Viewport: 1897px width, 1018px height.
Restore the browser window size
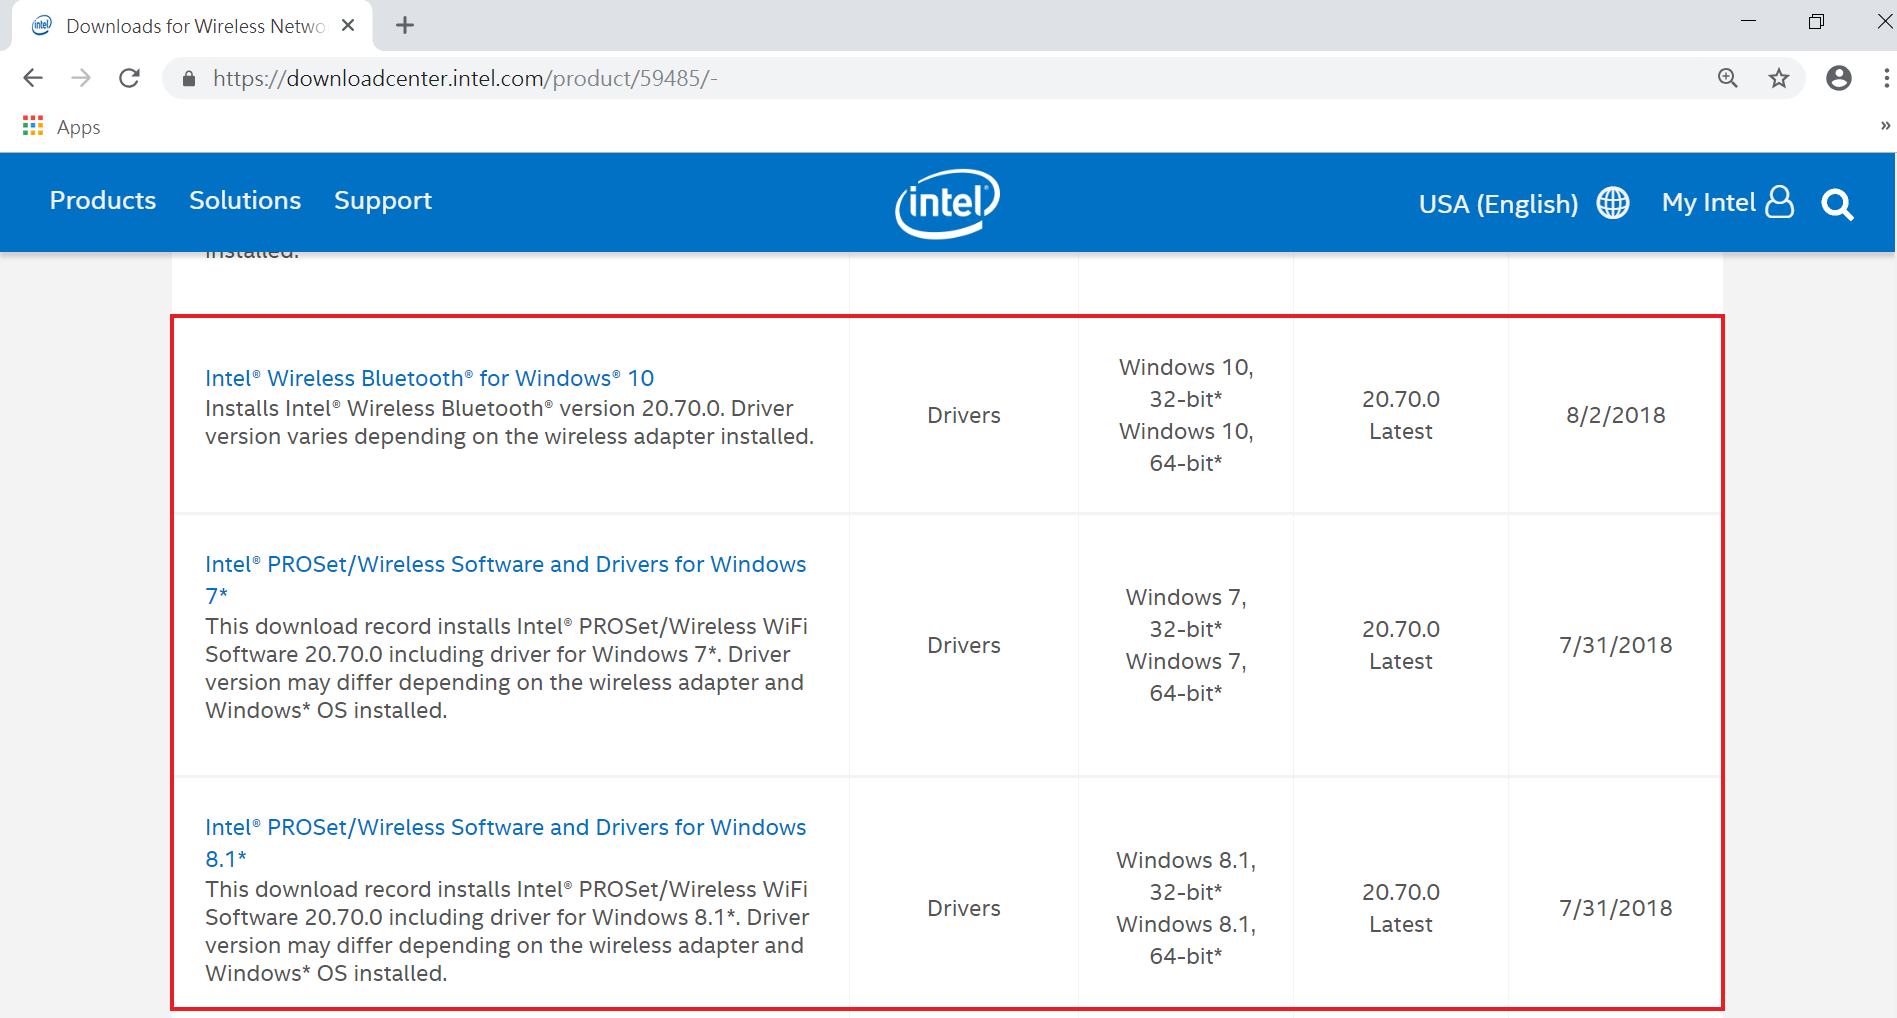[x=1816, y=21]
